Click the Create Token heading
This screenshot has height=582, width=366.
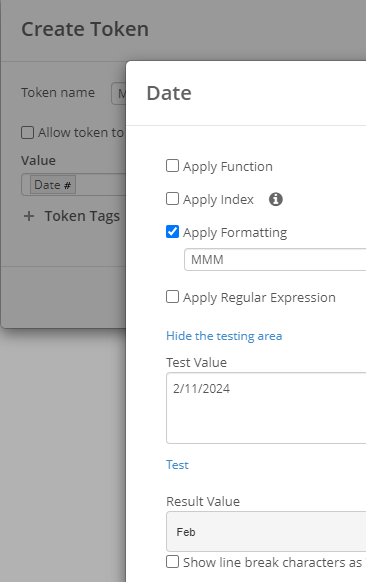[x=85, y=29]
